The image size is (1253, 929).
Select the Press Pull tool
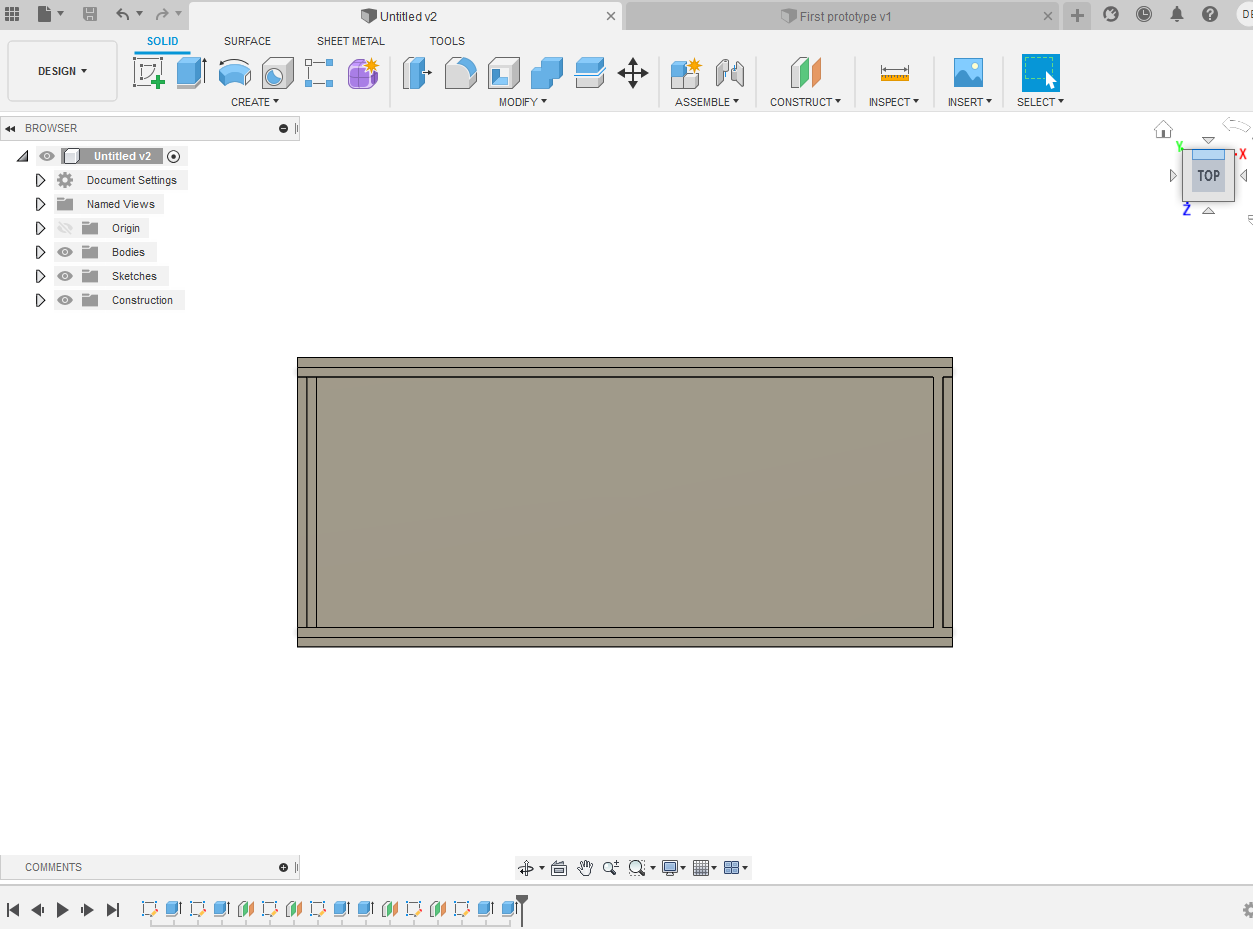[416, 73]
